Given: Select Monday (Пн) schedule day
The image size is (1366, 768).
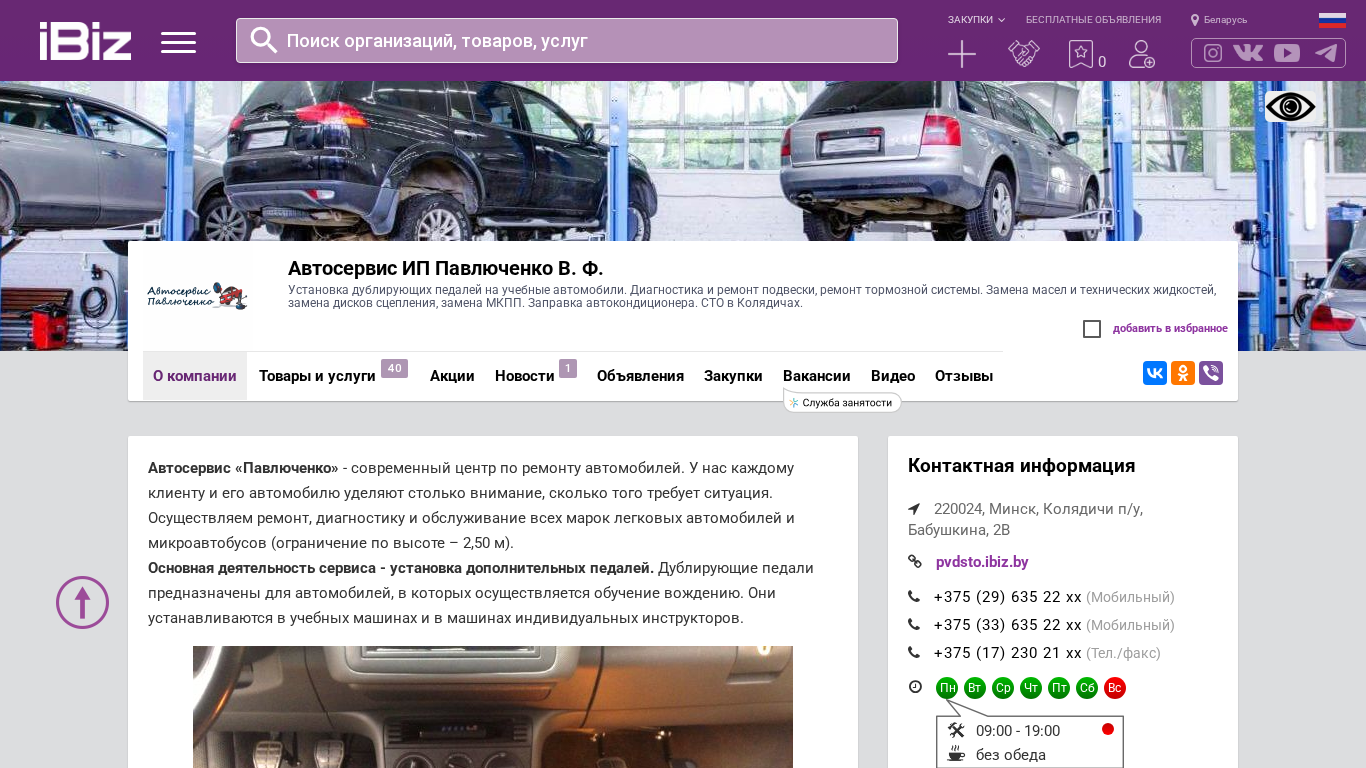Looking at the screenshot, I should click(x=947, y=688).
